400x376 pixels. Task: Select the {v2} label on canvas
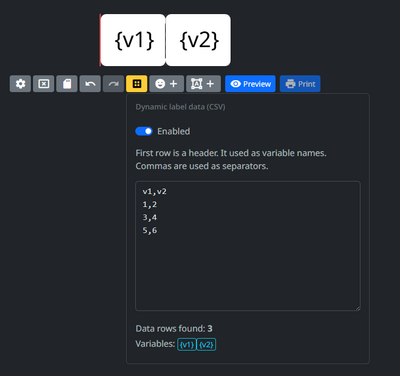tap(199, 40)
